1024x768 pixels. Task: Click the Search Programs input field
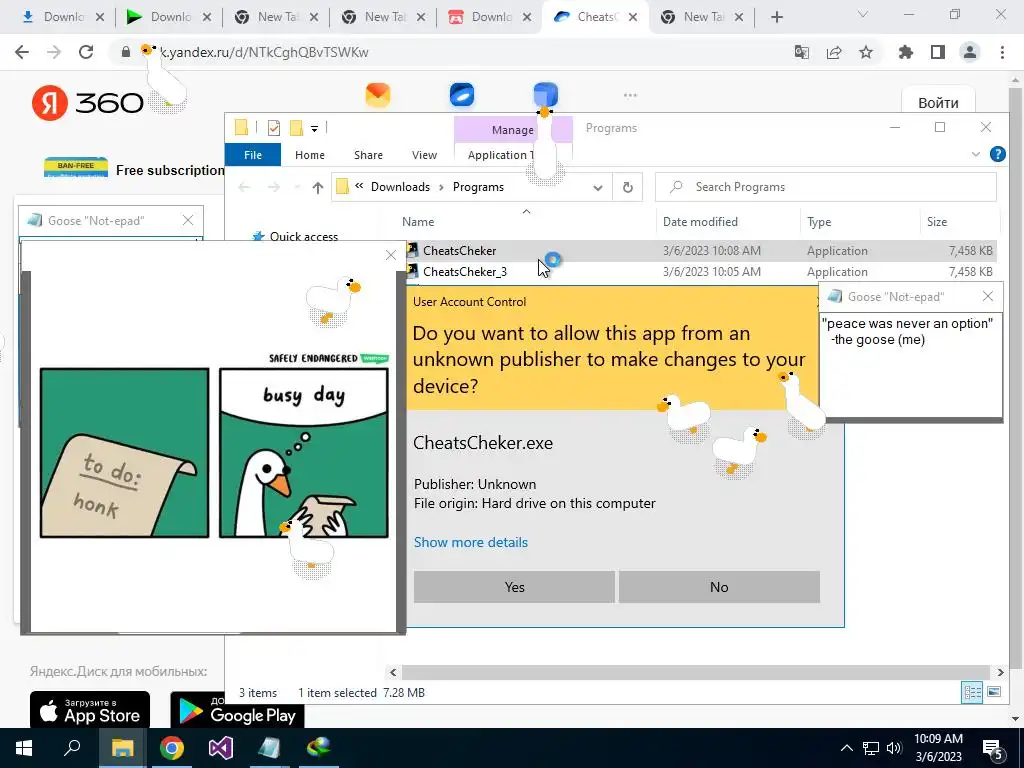(825, 187)
